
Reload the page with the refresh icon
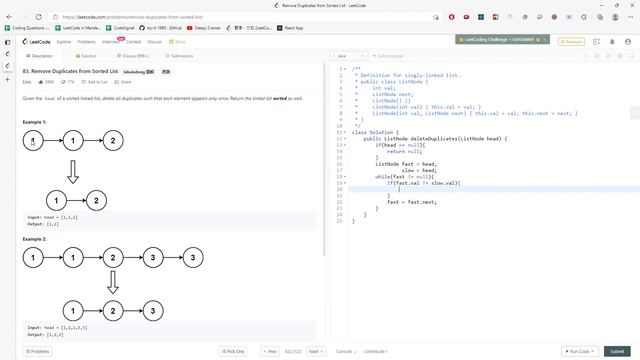38,17
